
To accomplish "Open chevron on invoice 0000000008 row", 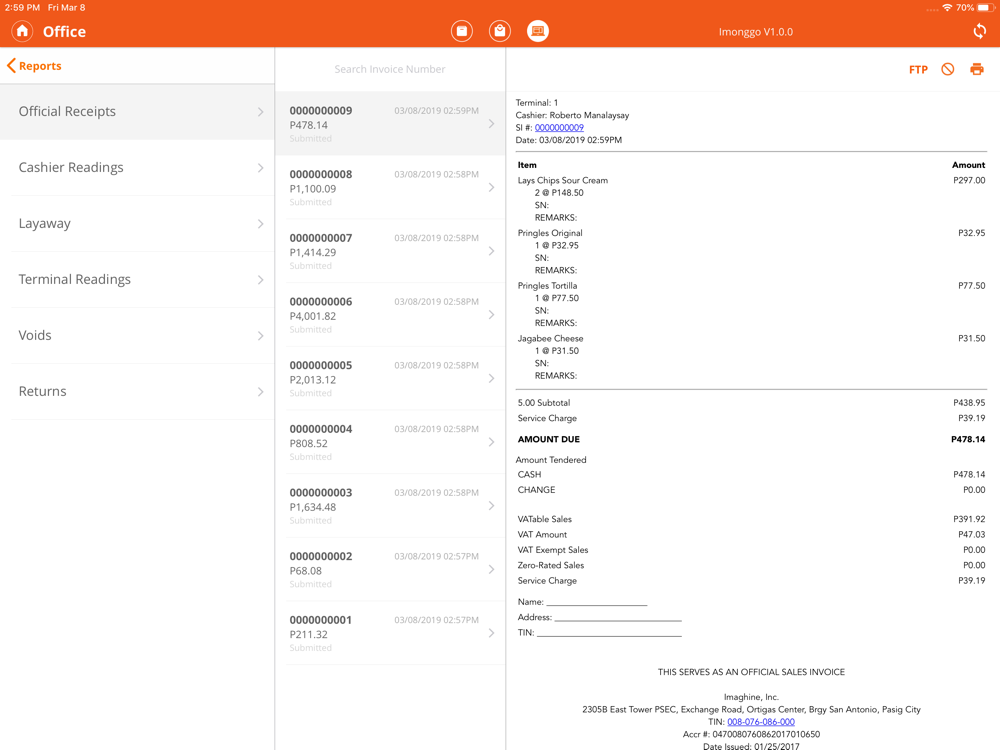I will [491, 188].
